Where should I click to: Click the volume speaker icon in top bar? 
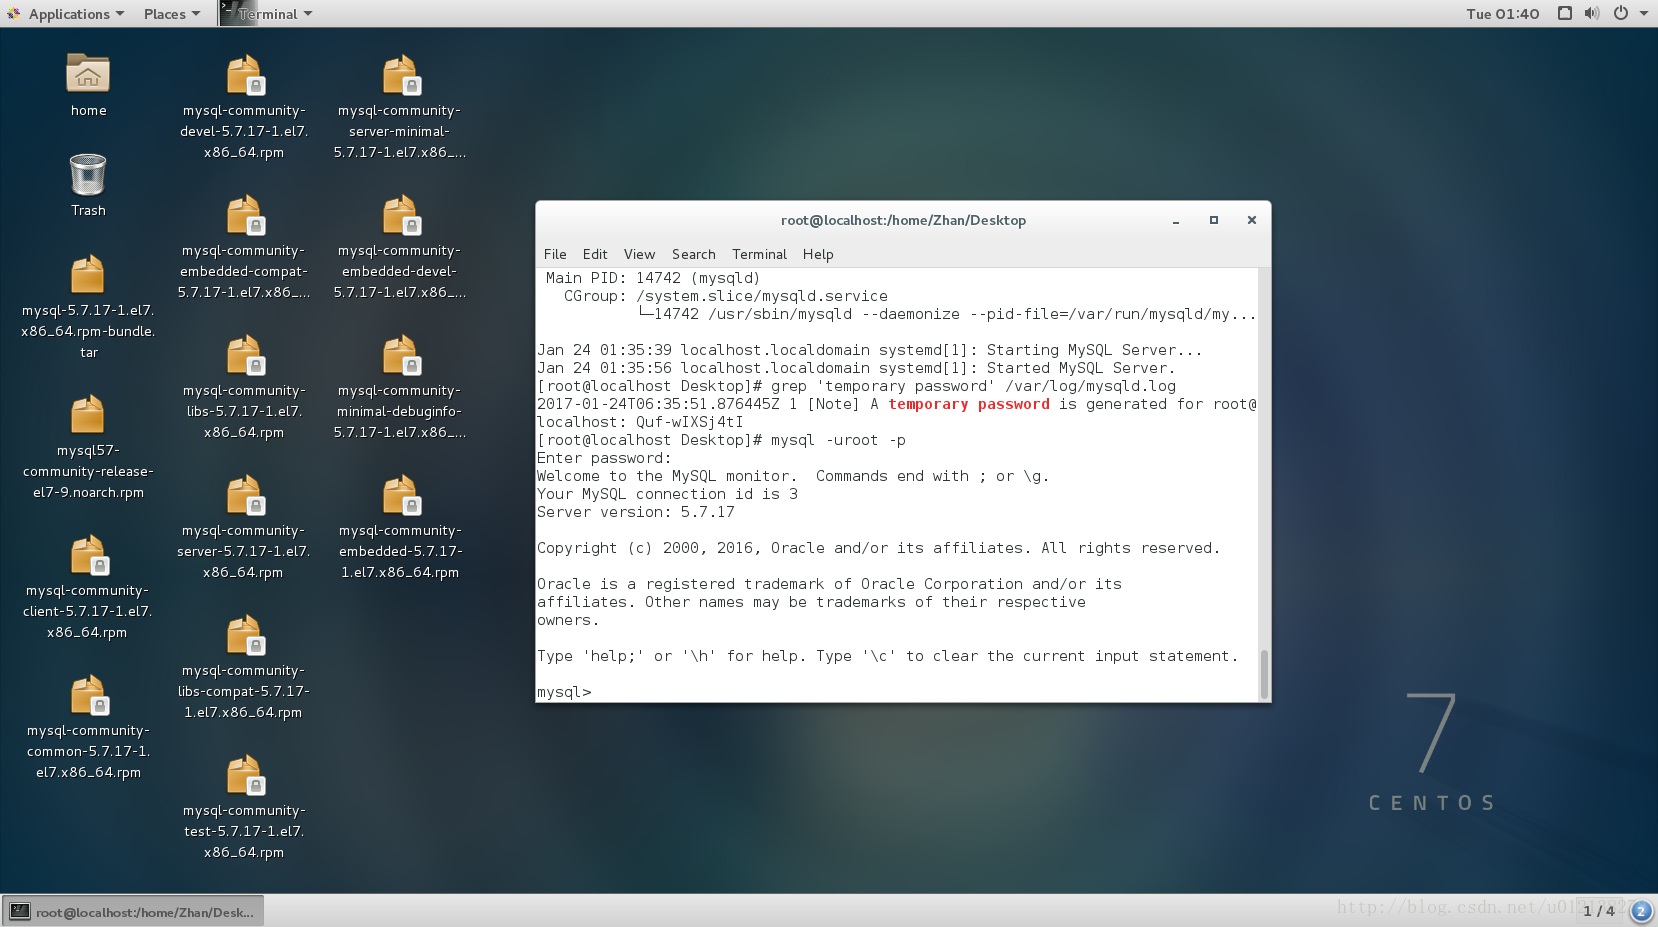(x=1592, y=13)
